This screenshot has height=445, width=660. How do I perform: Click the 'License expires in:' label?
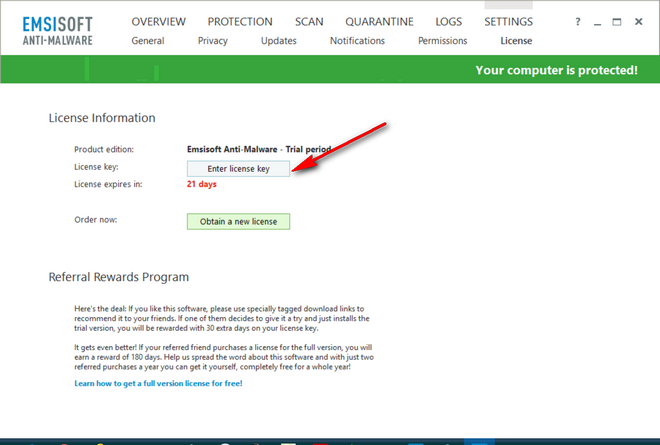click(108, 184)
